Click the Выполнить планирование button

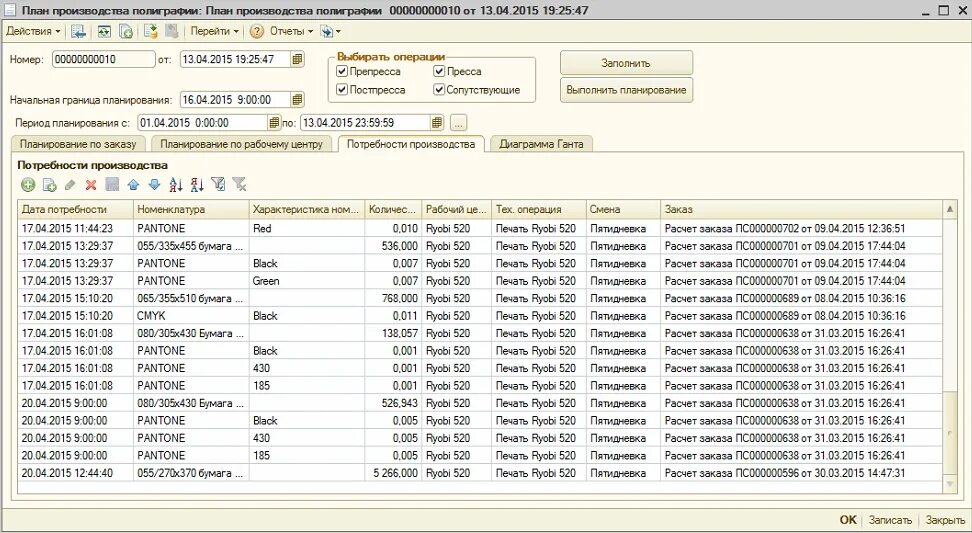(x=626, y=90)
